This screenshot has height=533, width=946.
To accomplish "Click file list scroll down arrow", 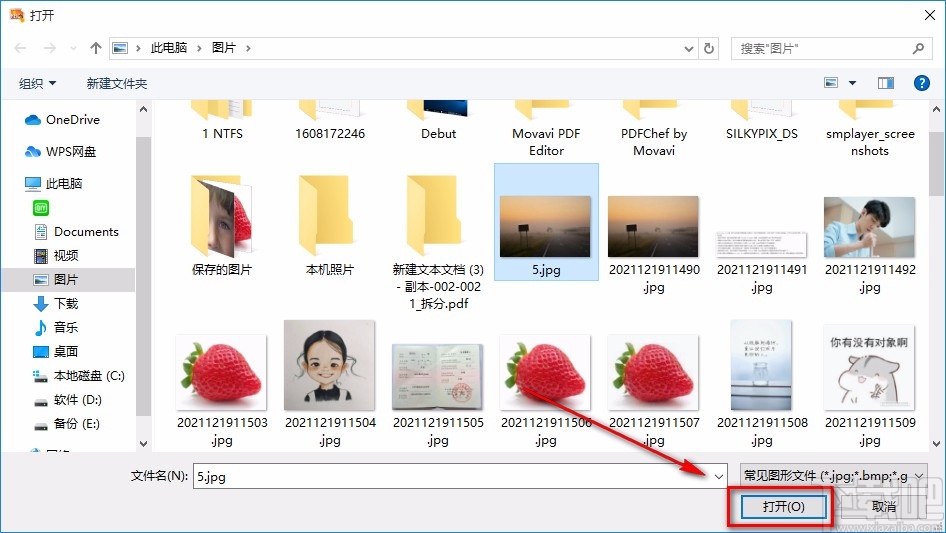I will click(936, 444).
